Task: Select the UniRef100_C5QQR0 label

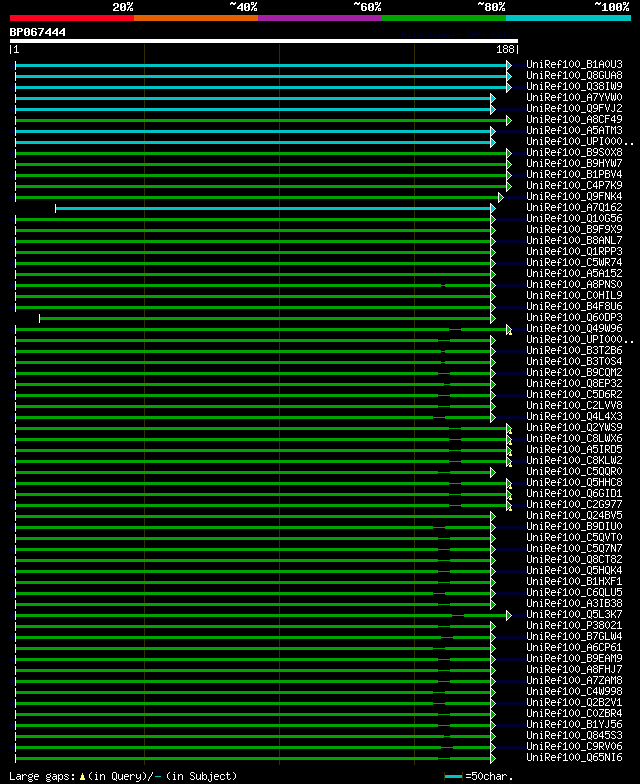Action: pos(574,472)
